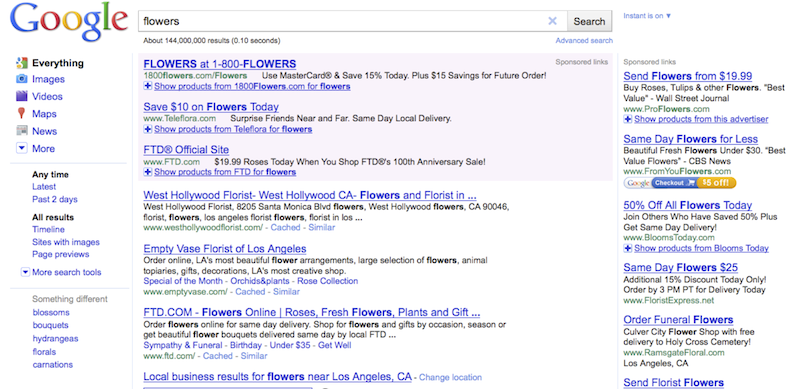Viewport: 800px width, 389px height.
Task: Expand products from Teleflora plus box
Action: point(148,129)
